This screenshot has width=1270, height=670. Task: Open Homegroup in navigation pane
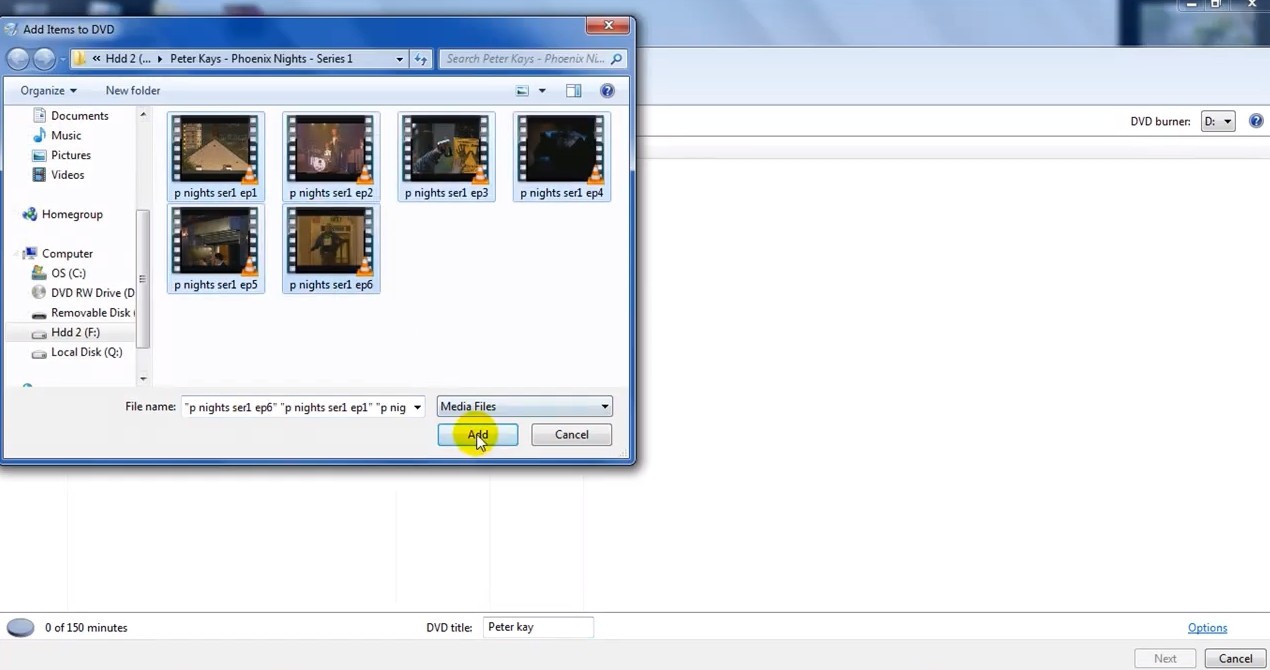click(71, 214)
